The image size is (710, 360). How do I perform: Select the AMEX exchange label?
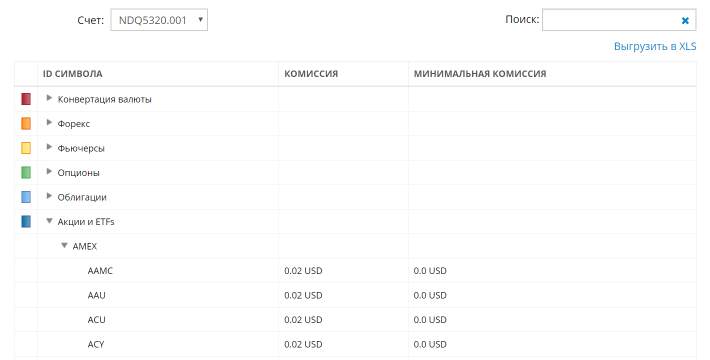click(85, 246)
